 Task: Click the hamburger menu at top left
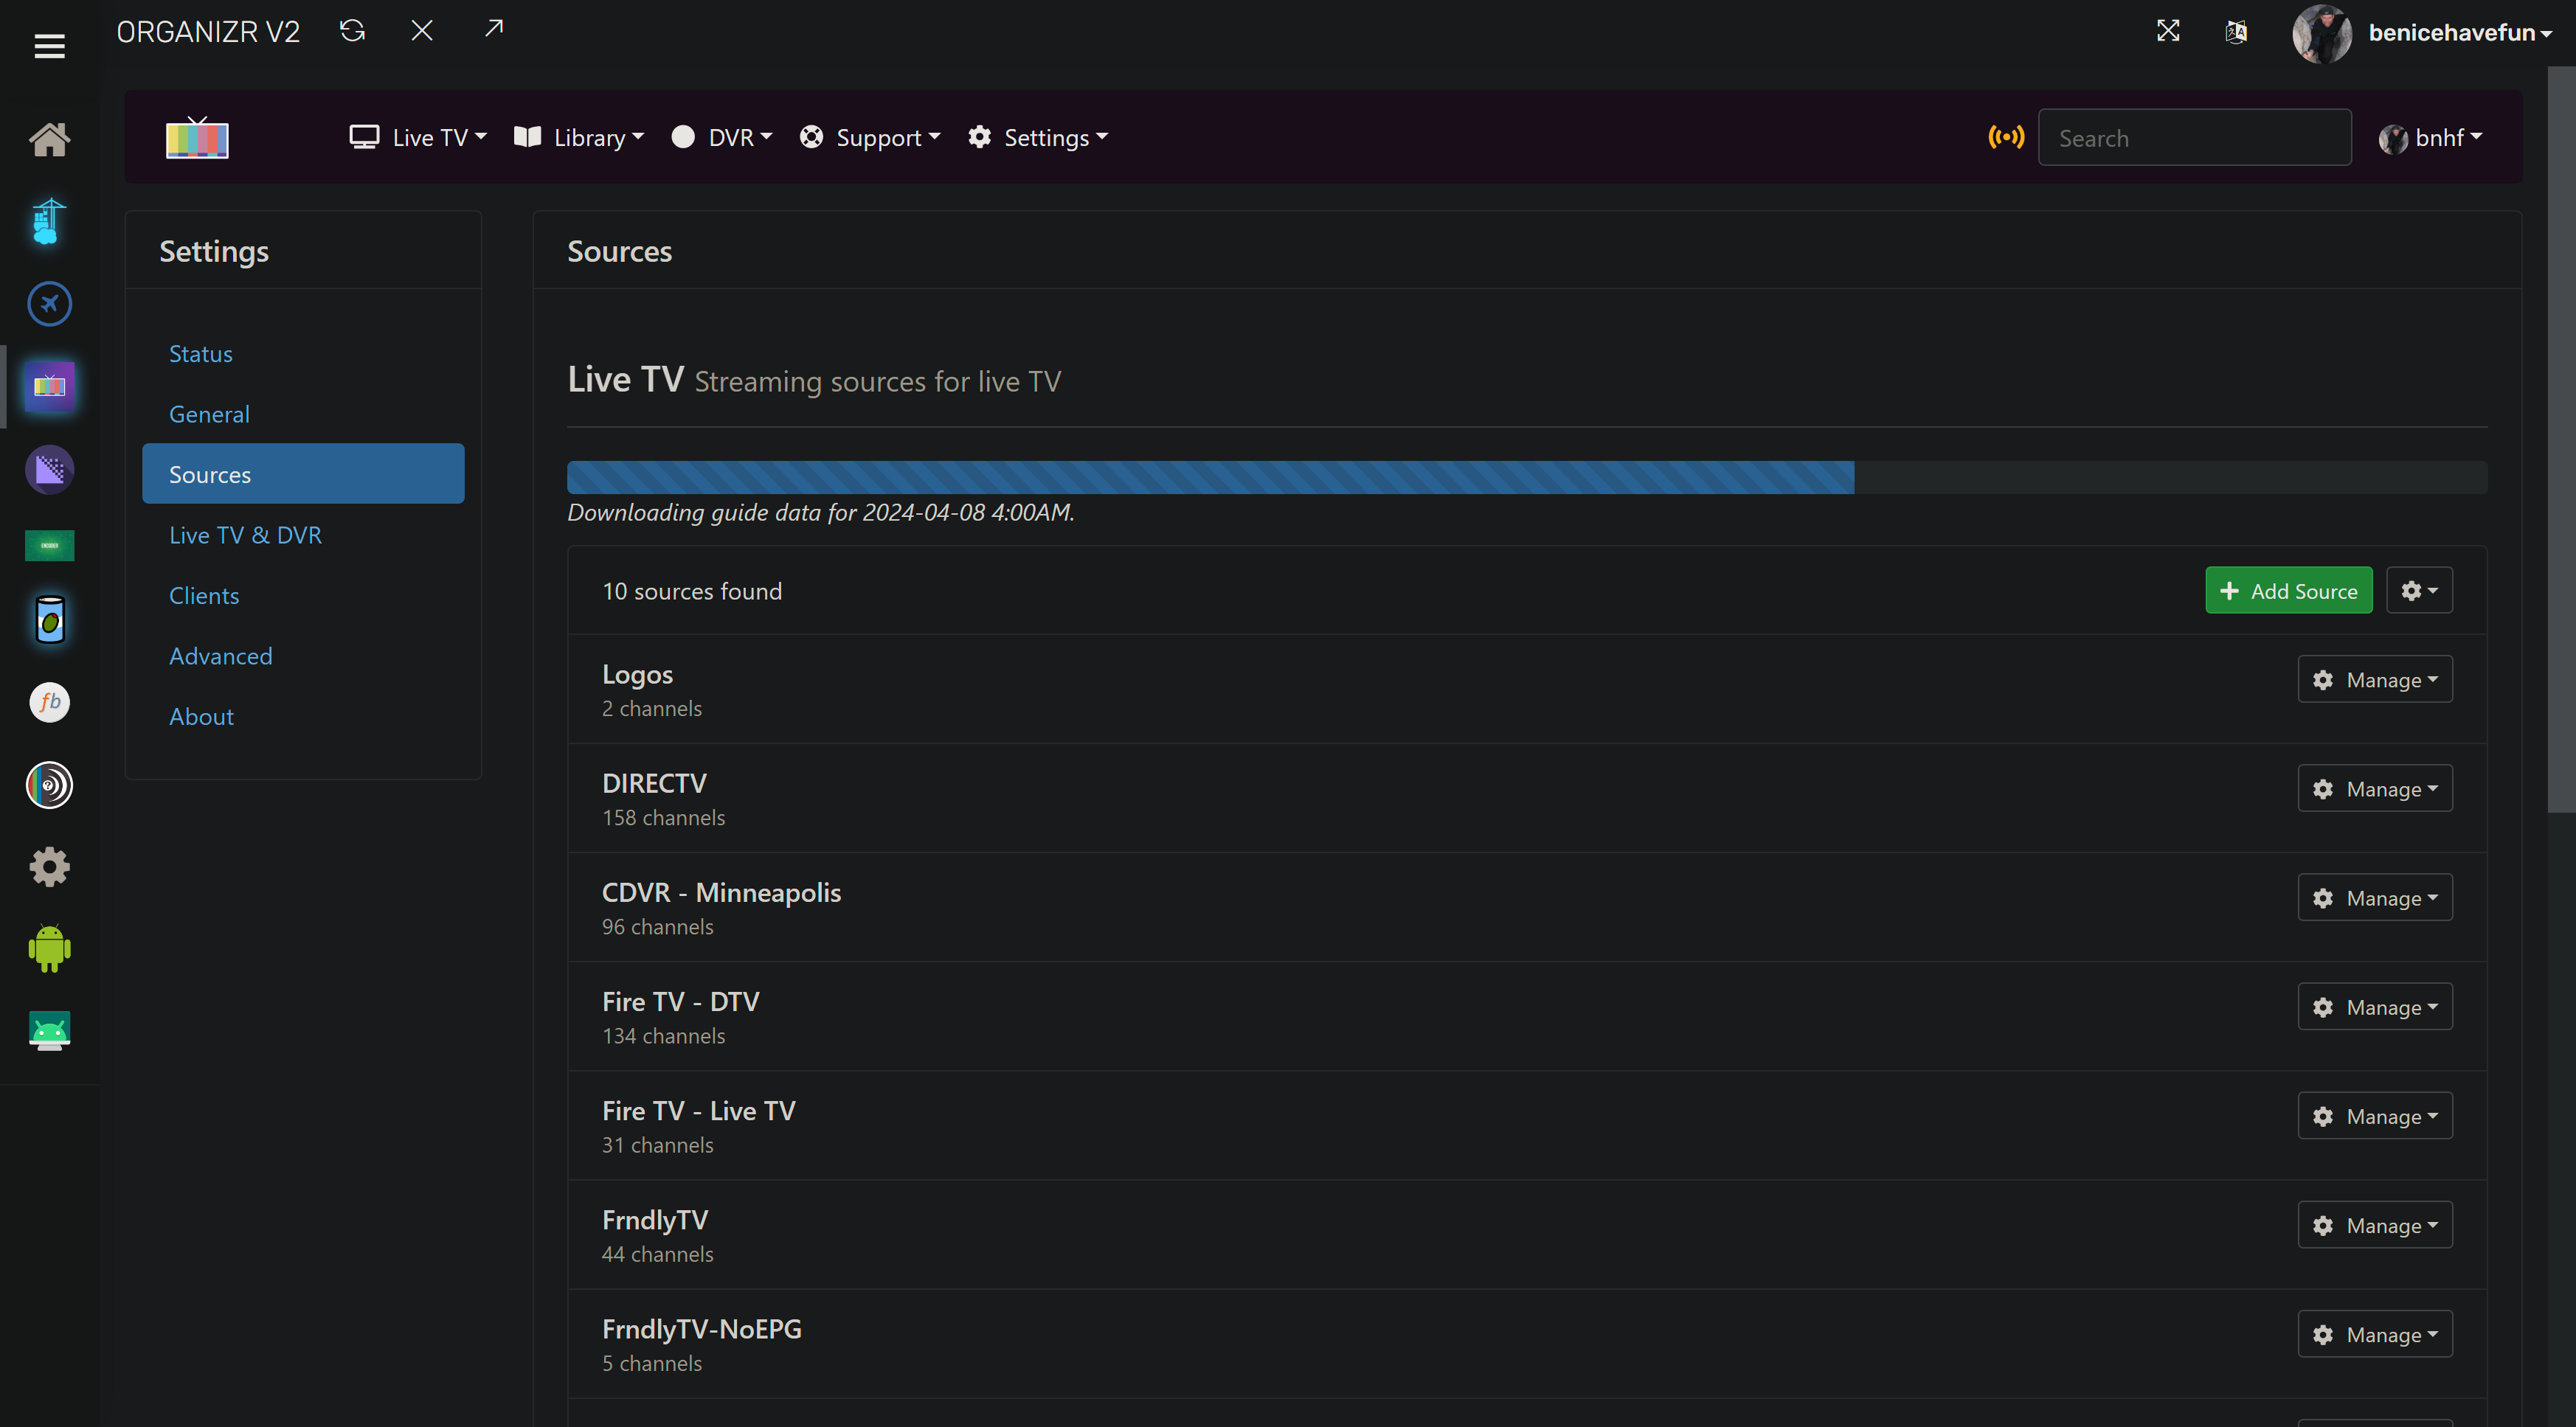(49, 45)
